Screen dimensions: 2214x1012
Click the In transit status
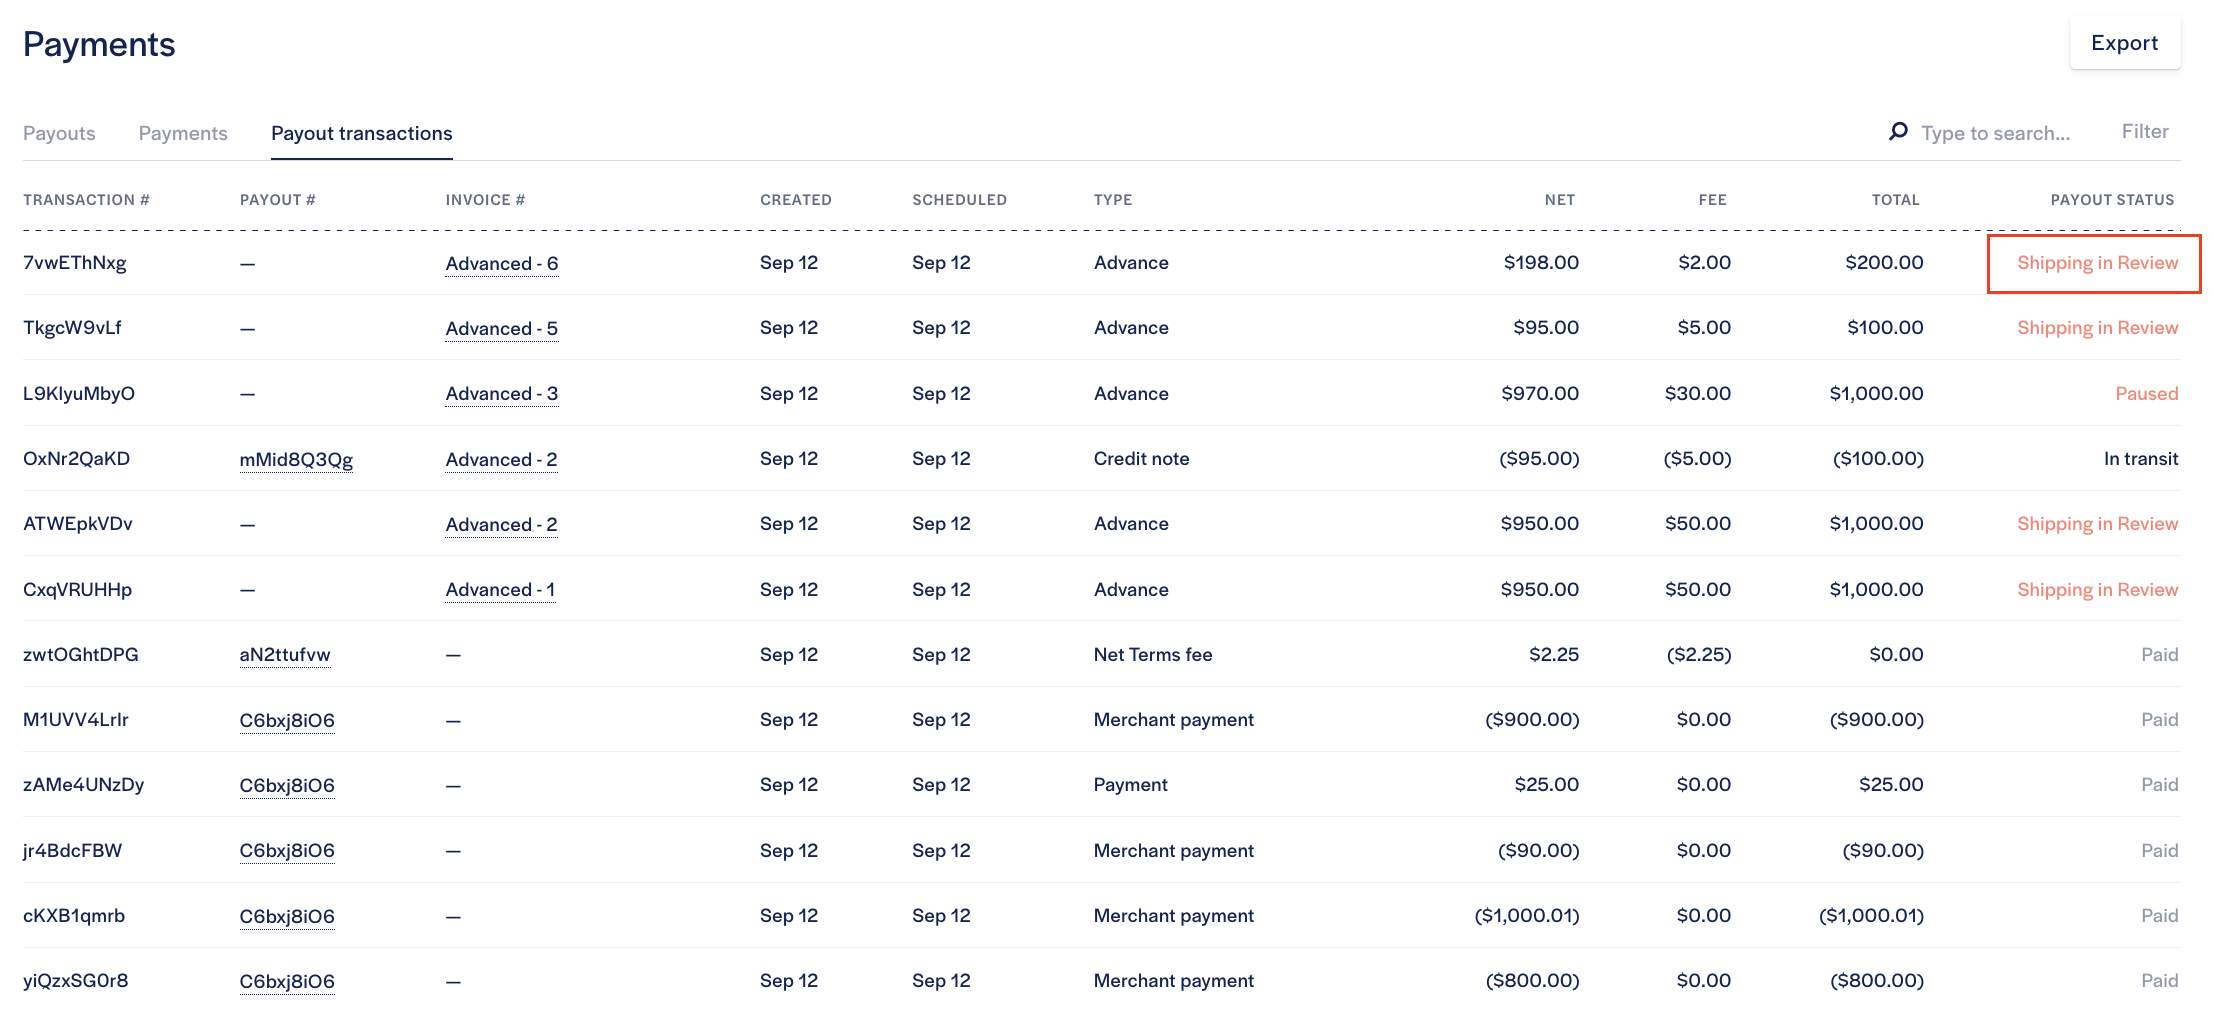(2140, 459)
